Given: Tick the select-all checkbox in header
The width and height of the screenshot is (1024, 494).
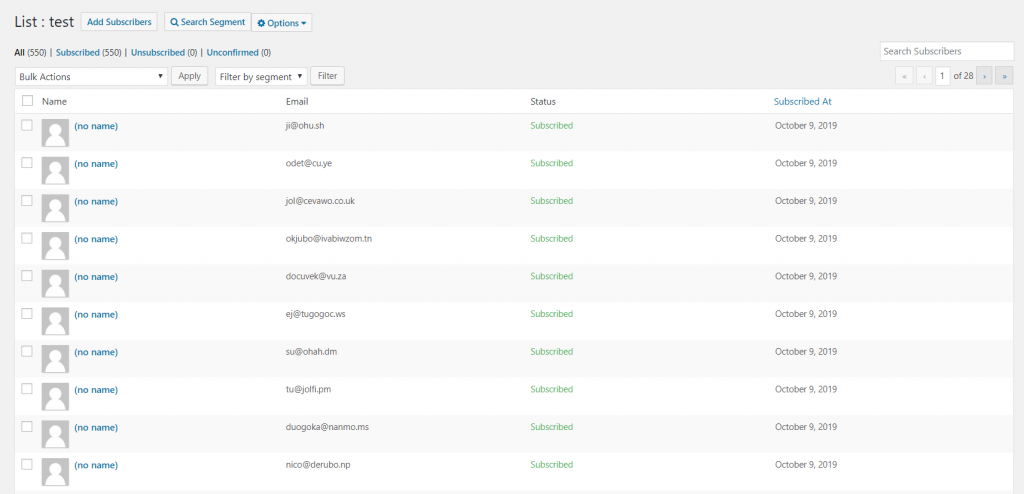Looking at the screenshot, I should (27, 101).
